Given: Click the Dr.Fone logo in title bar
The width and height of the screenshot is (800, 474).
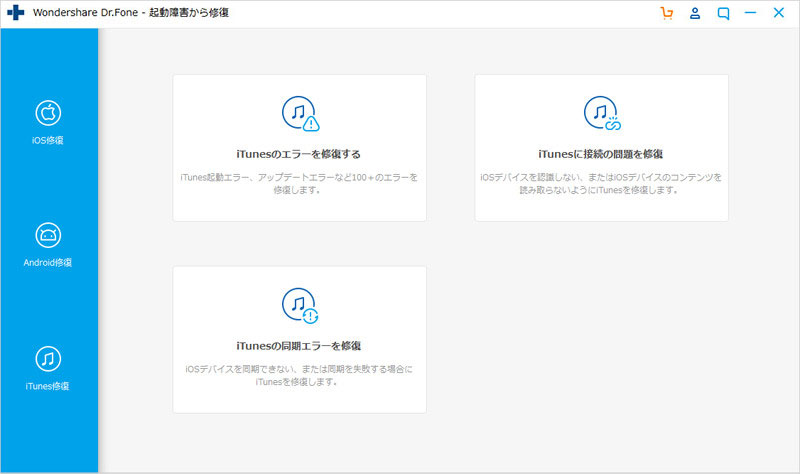Looking at the screenshot, I should click(16, 12).
